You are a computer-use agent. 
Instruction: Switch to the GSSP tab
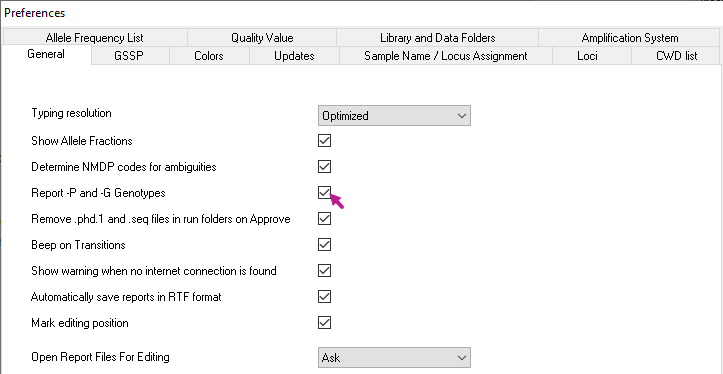(x=130, y=56)
